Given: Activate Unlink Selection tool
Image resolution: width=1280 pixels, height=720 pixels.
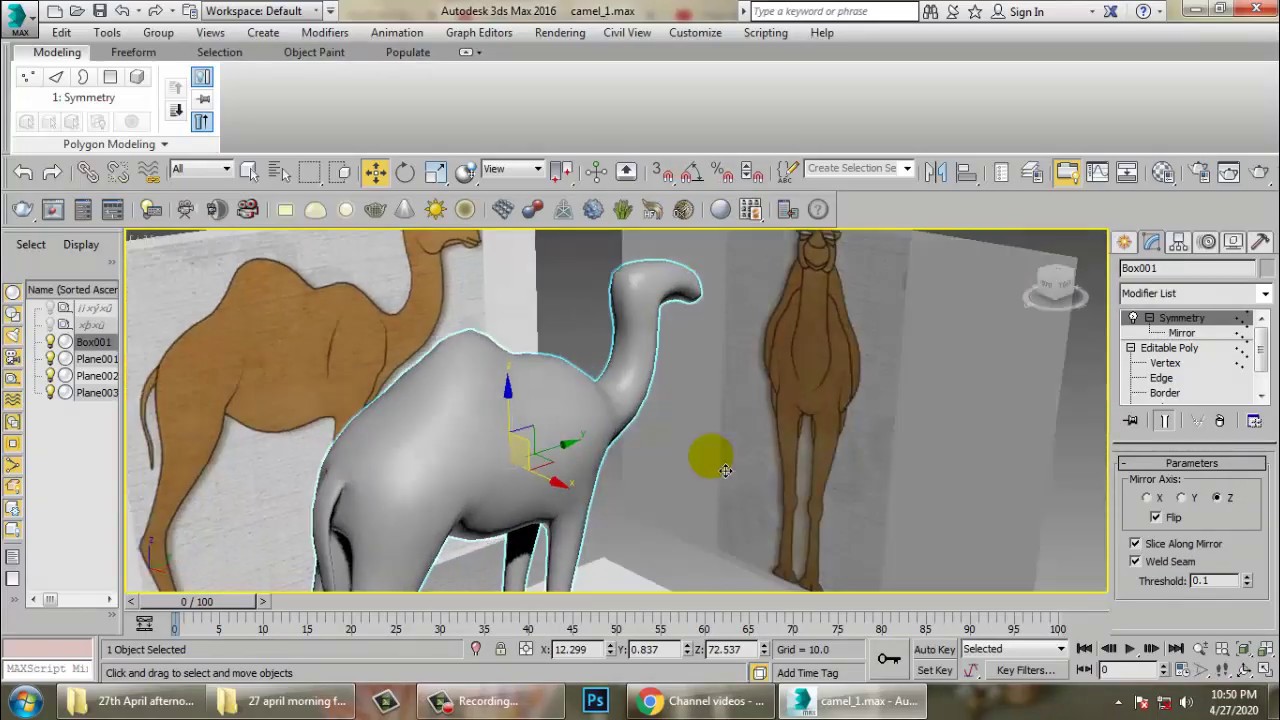Looking at the screenshot, I should tap(118, 172).
